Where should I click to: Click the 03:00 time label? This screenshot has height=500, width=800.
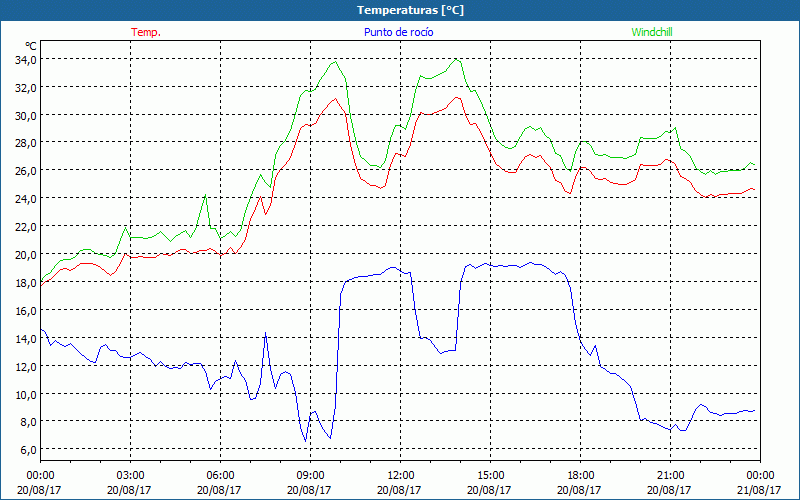[x=131, y=476]
